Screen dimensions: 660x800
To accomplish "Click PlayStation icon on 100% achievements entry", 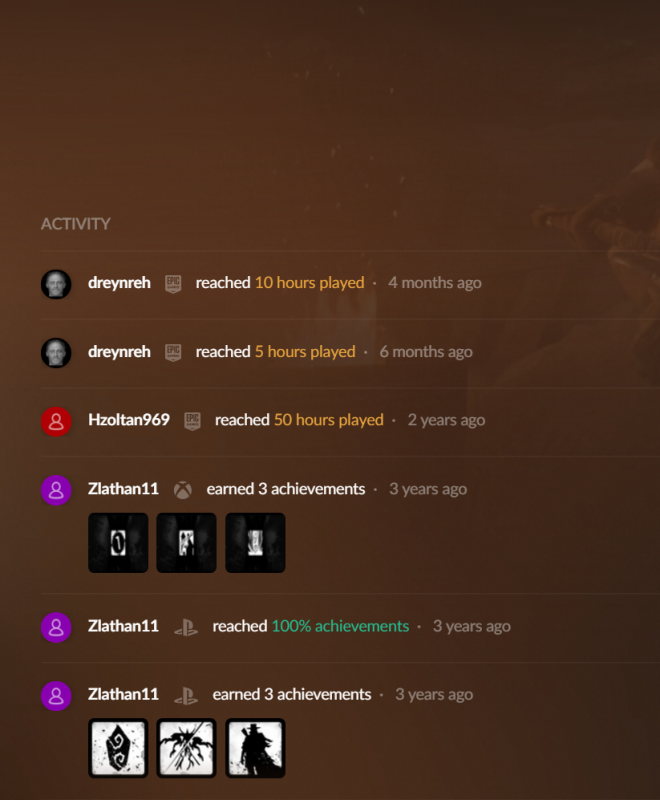I will (x=186, y=627).
